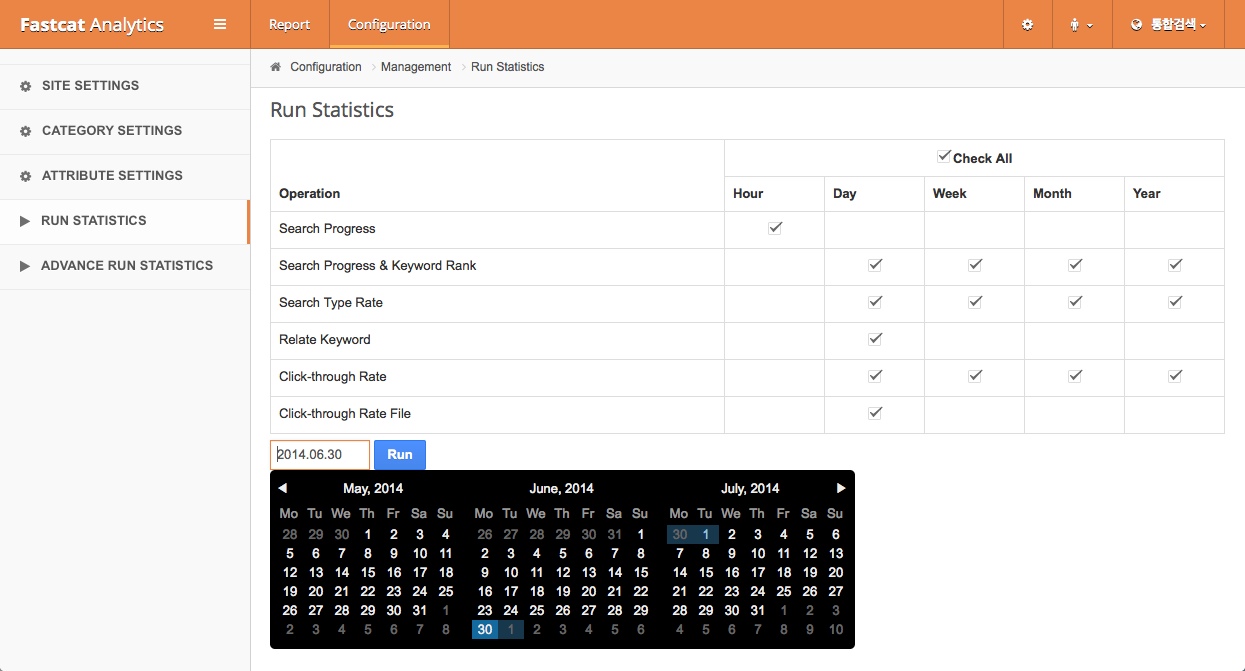Click Run Statistics in the breadcrumb
This screenshot has width=1245, height=671.
(x=508, y=67)
